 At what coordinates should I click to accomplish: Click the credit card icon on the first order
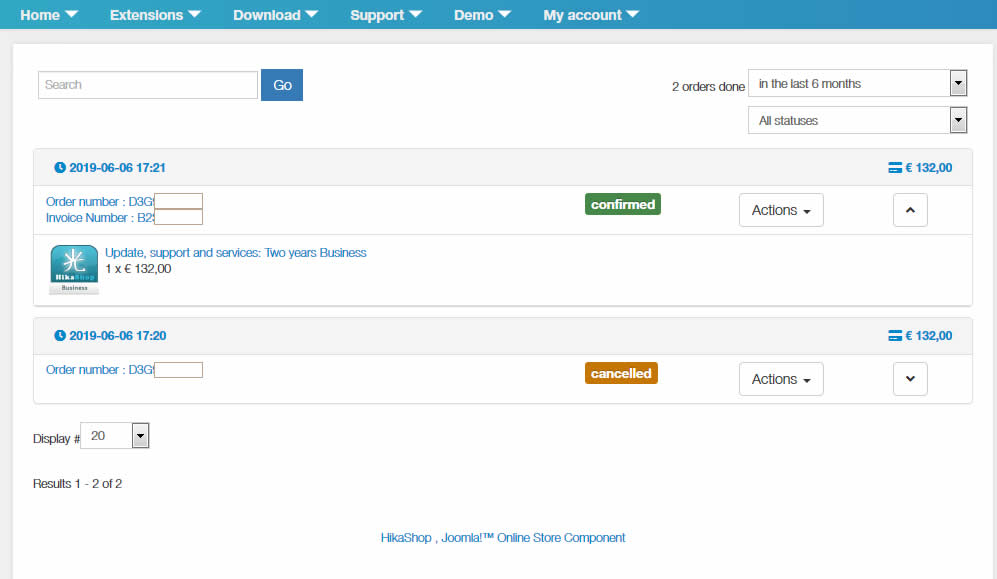click(x=895, y=167)
